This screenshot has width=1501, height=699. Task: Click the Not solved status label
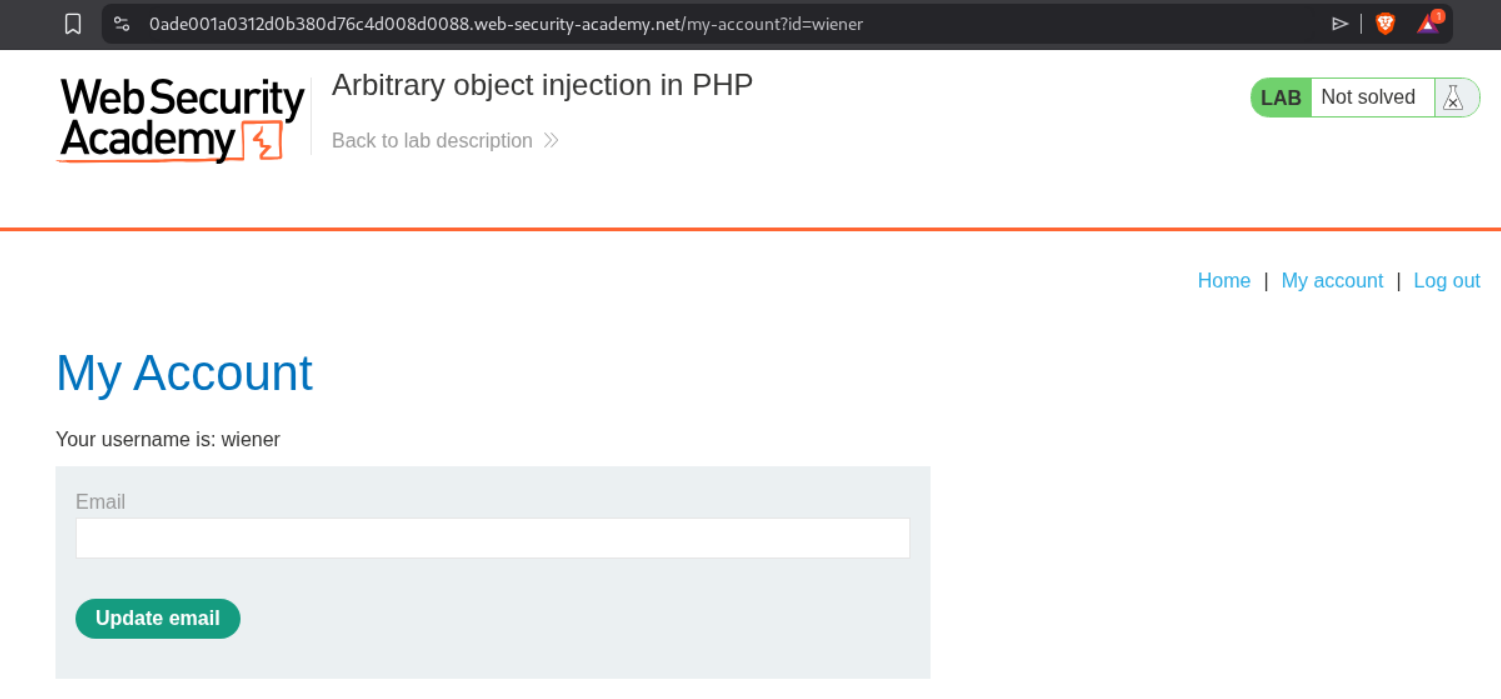(1368, 98)
